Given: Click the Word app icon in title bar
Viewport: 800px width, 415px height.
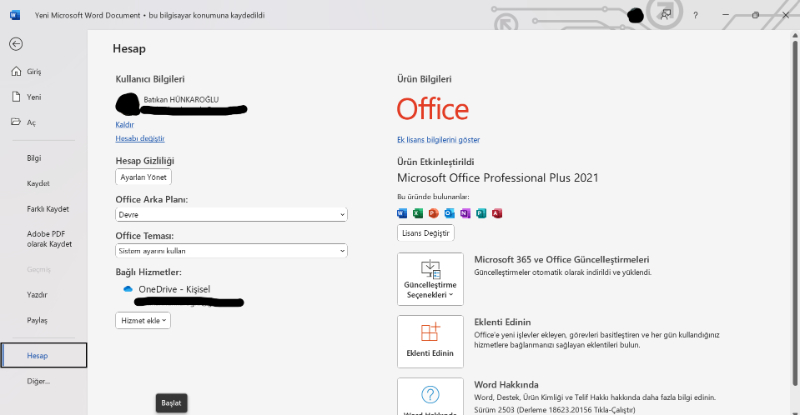Looking at the screenshot, I should [15, 15].
